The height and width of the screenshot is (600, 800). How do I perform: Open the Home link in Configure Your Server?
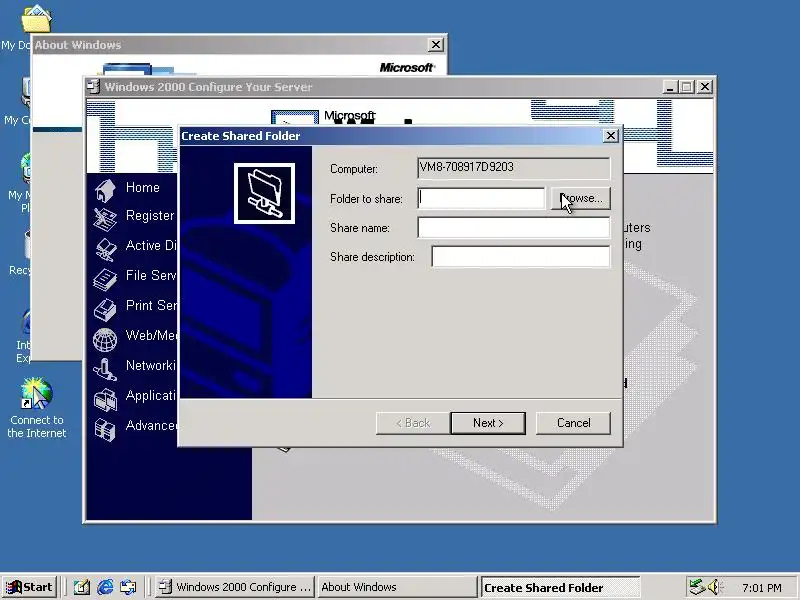143,187
